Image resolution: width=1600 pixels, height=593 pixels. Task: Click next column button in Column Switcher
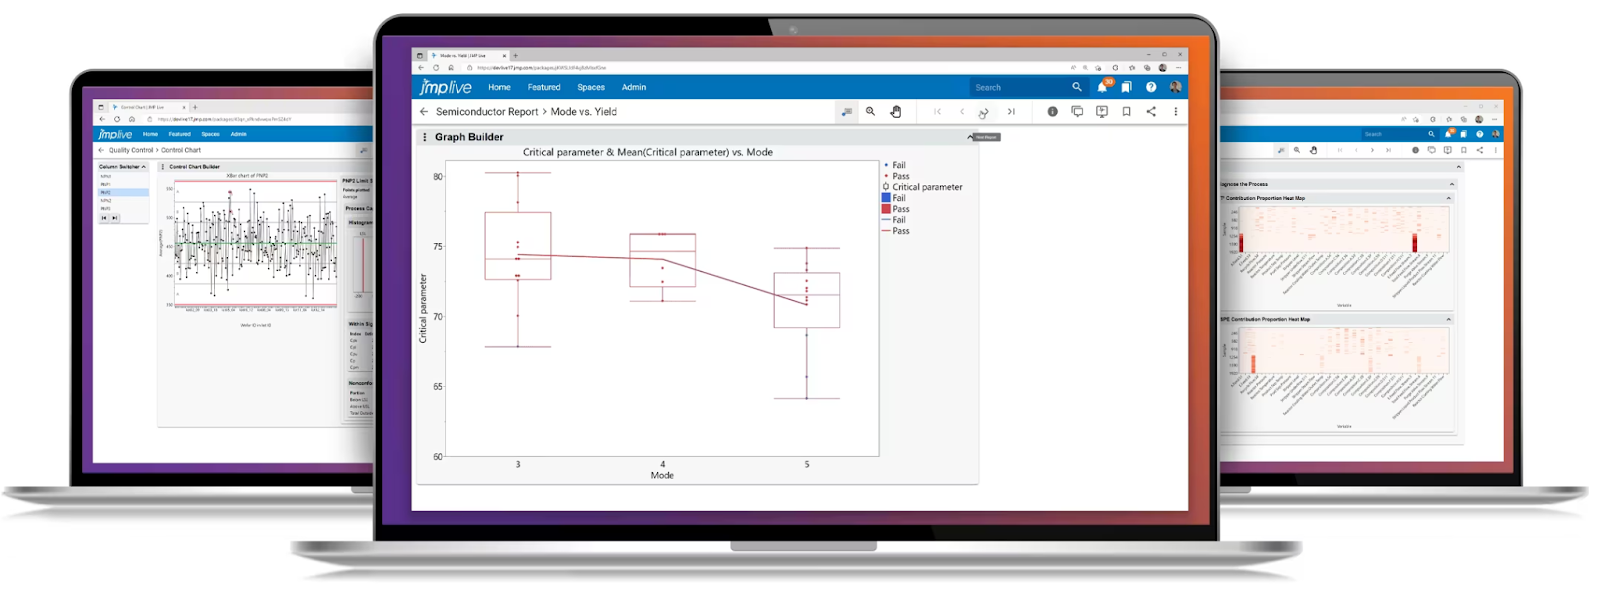click(x=115, y=217)
